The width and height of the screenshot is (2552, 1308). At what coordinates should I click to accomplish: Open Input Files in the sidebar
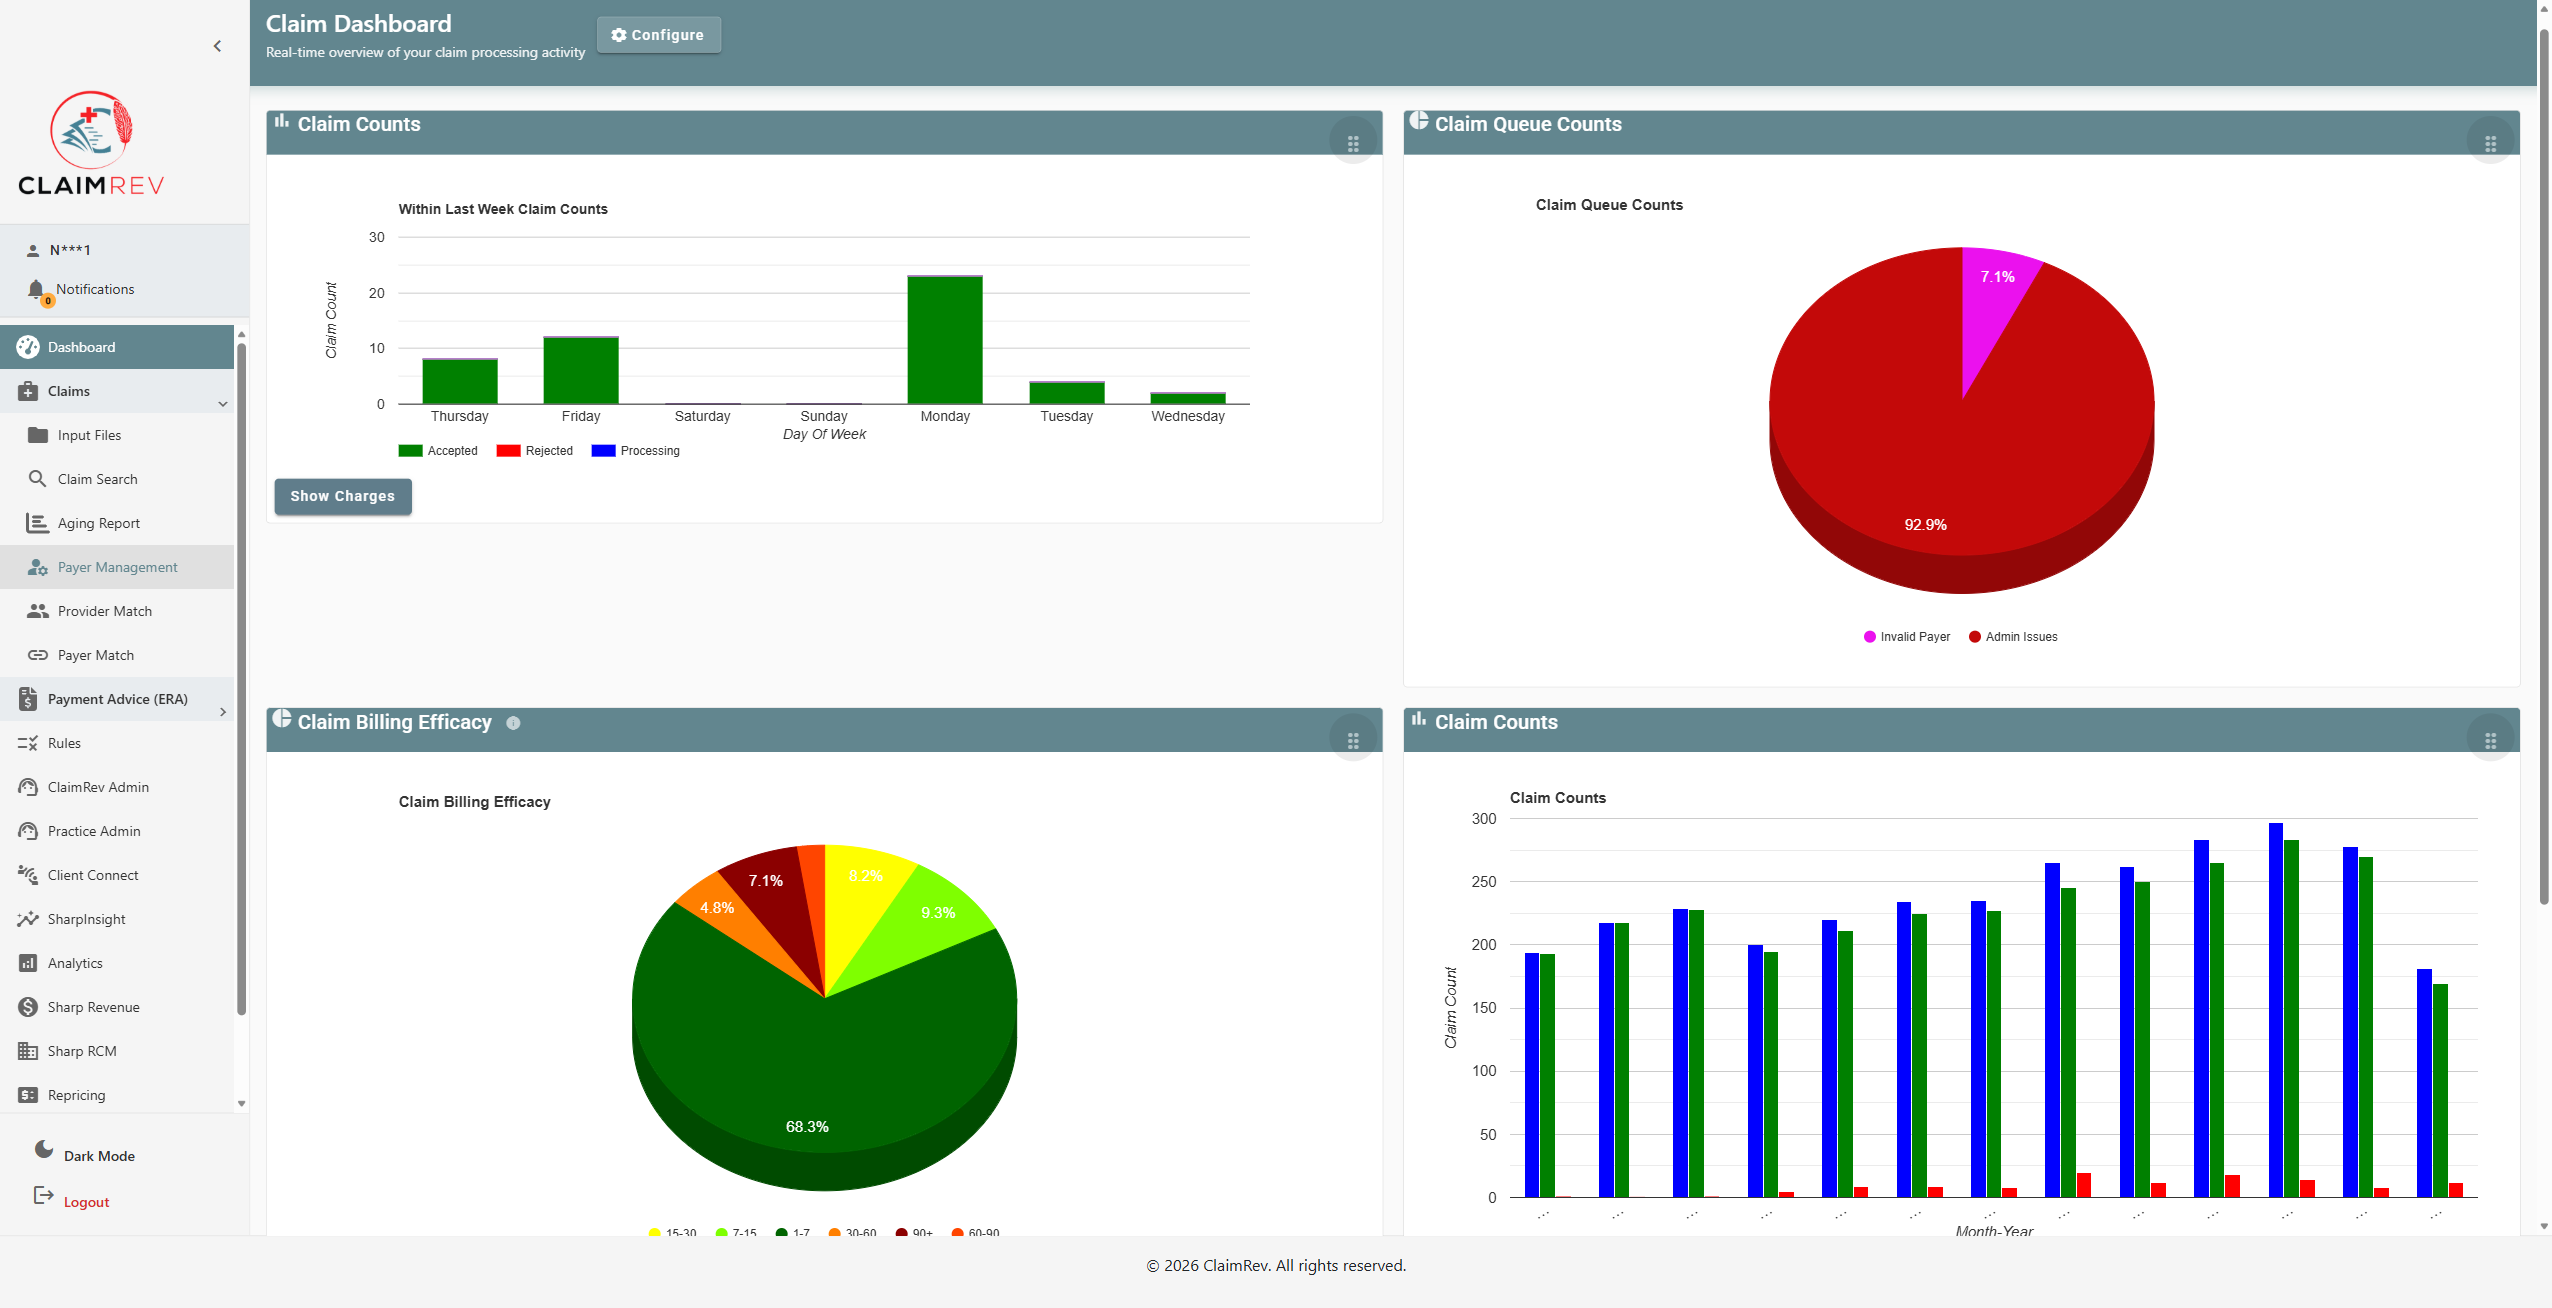117,435
